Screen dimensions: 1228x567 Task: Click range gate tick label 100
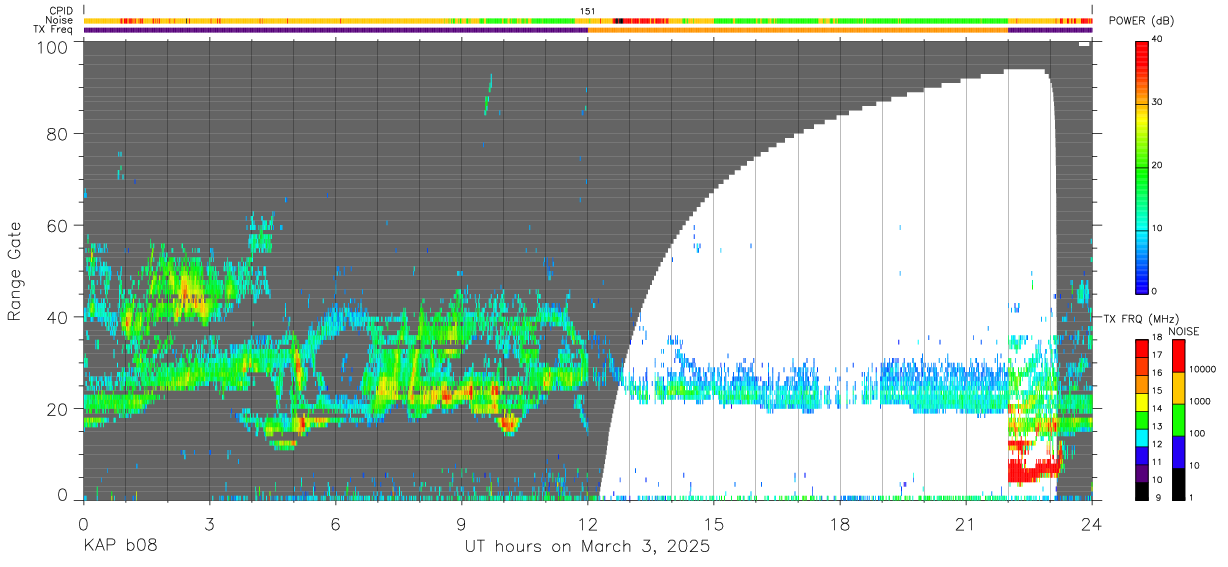[x=52, y=46]
